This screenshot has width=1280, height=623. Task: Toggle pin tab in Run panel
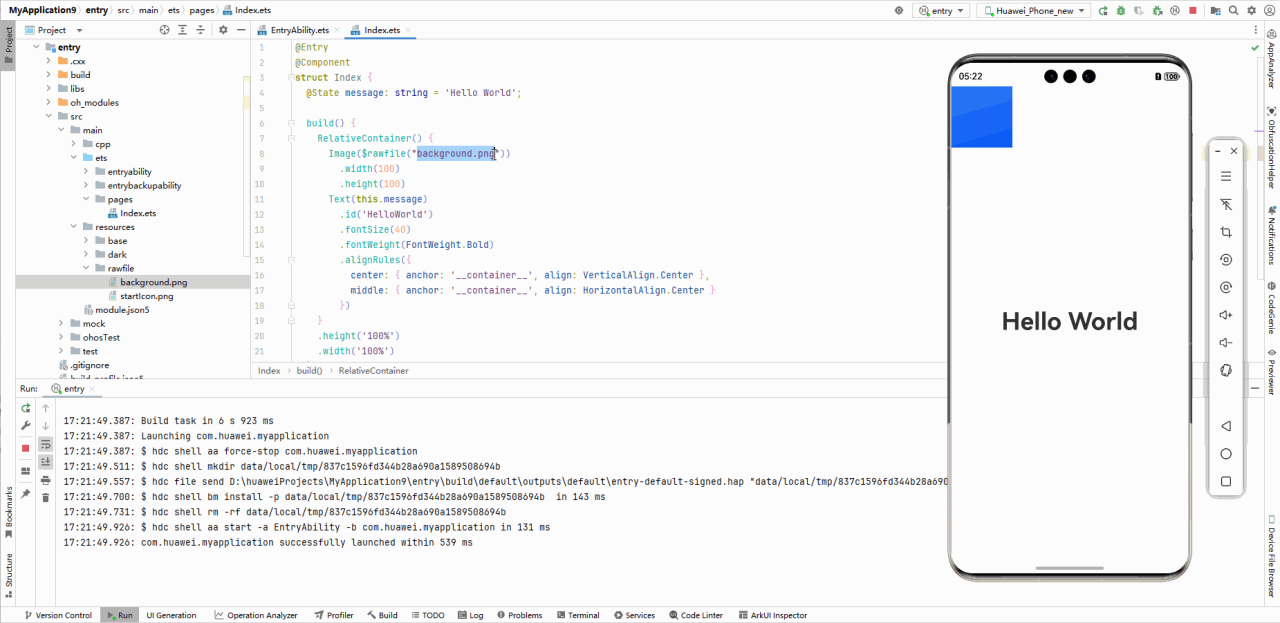pyautogui.click(x=26, y=495)
